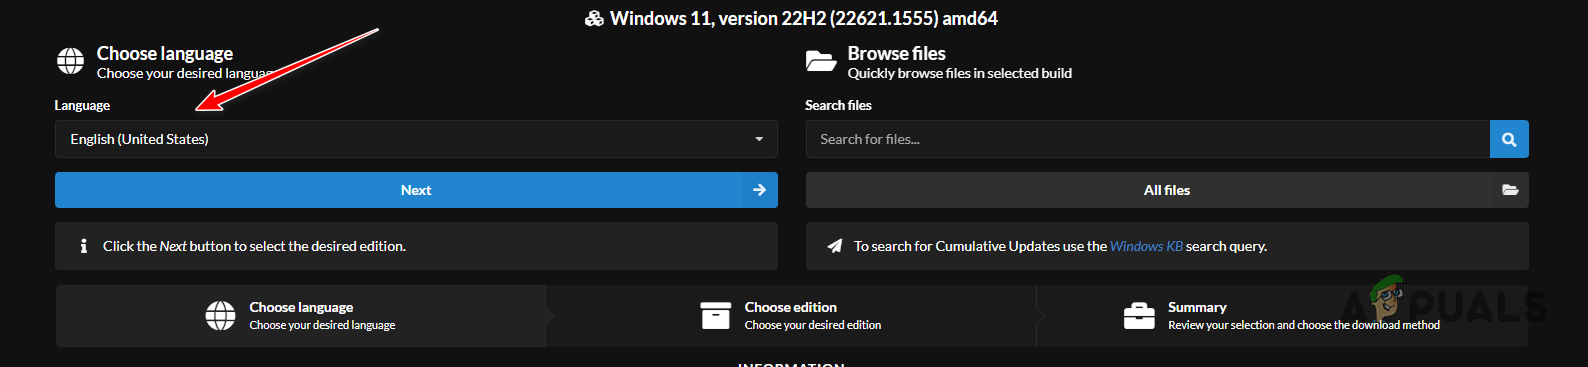Focus the Search for files input field
Image resolution: width=1588 pixels, height=367 pixels.
coord(1148,139)
